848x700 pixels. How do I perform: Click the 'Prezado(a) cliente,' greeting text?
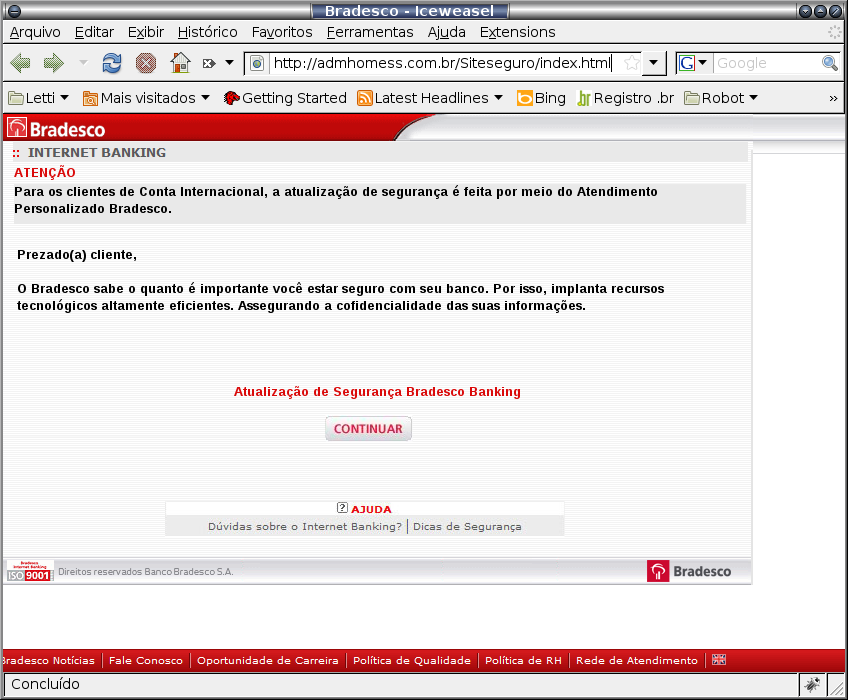77,255
